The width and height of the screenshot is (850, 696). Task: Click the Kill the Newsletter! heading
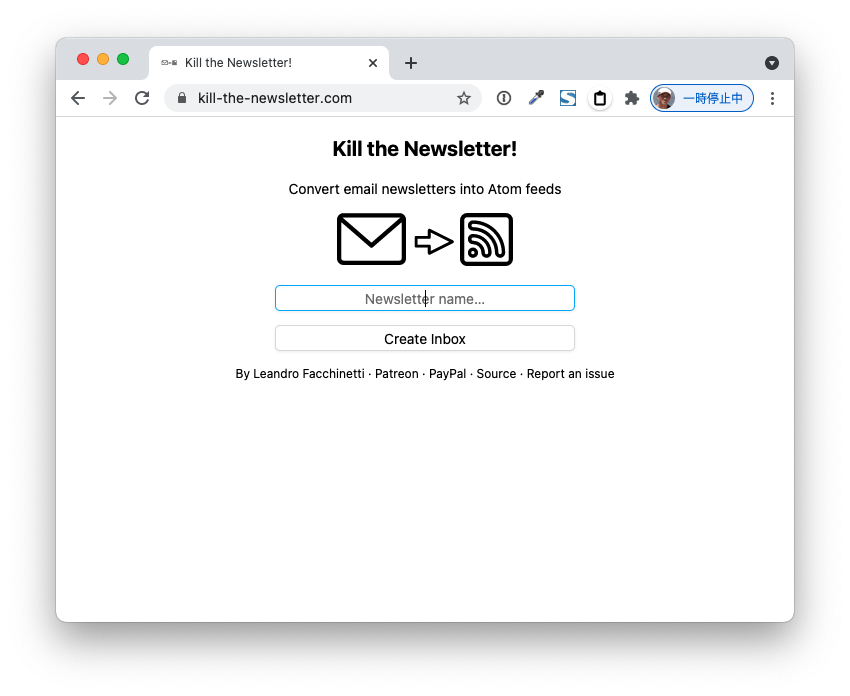tap(425, 149)
